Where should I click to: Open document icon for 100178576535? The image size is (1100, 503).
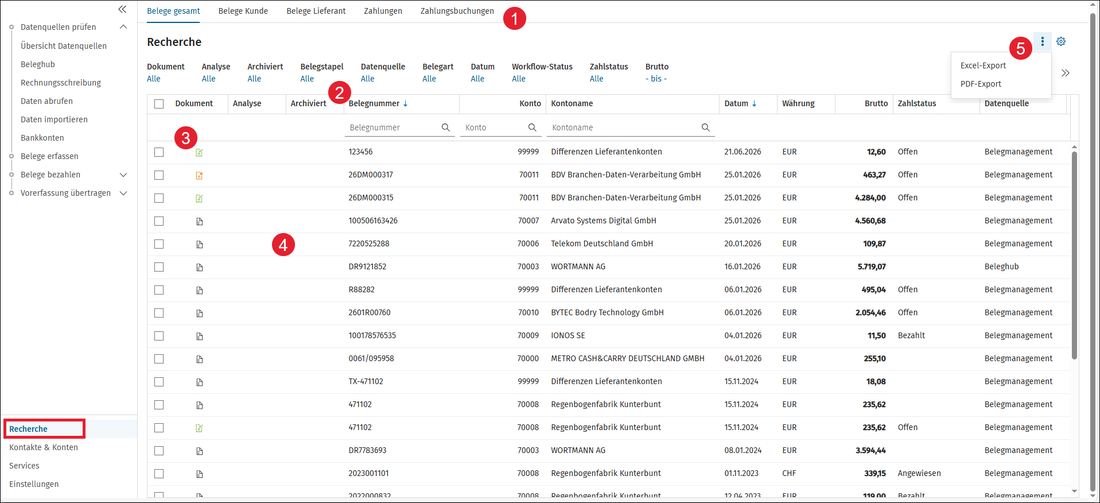pos(199,336)
